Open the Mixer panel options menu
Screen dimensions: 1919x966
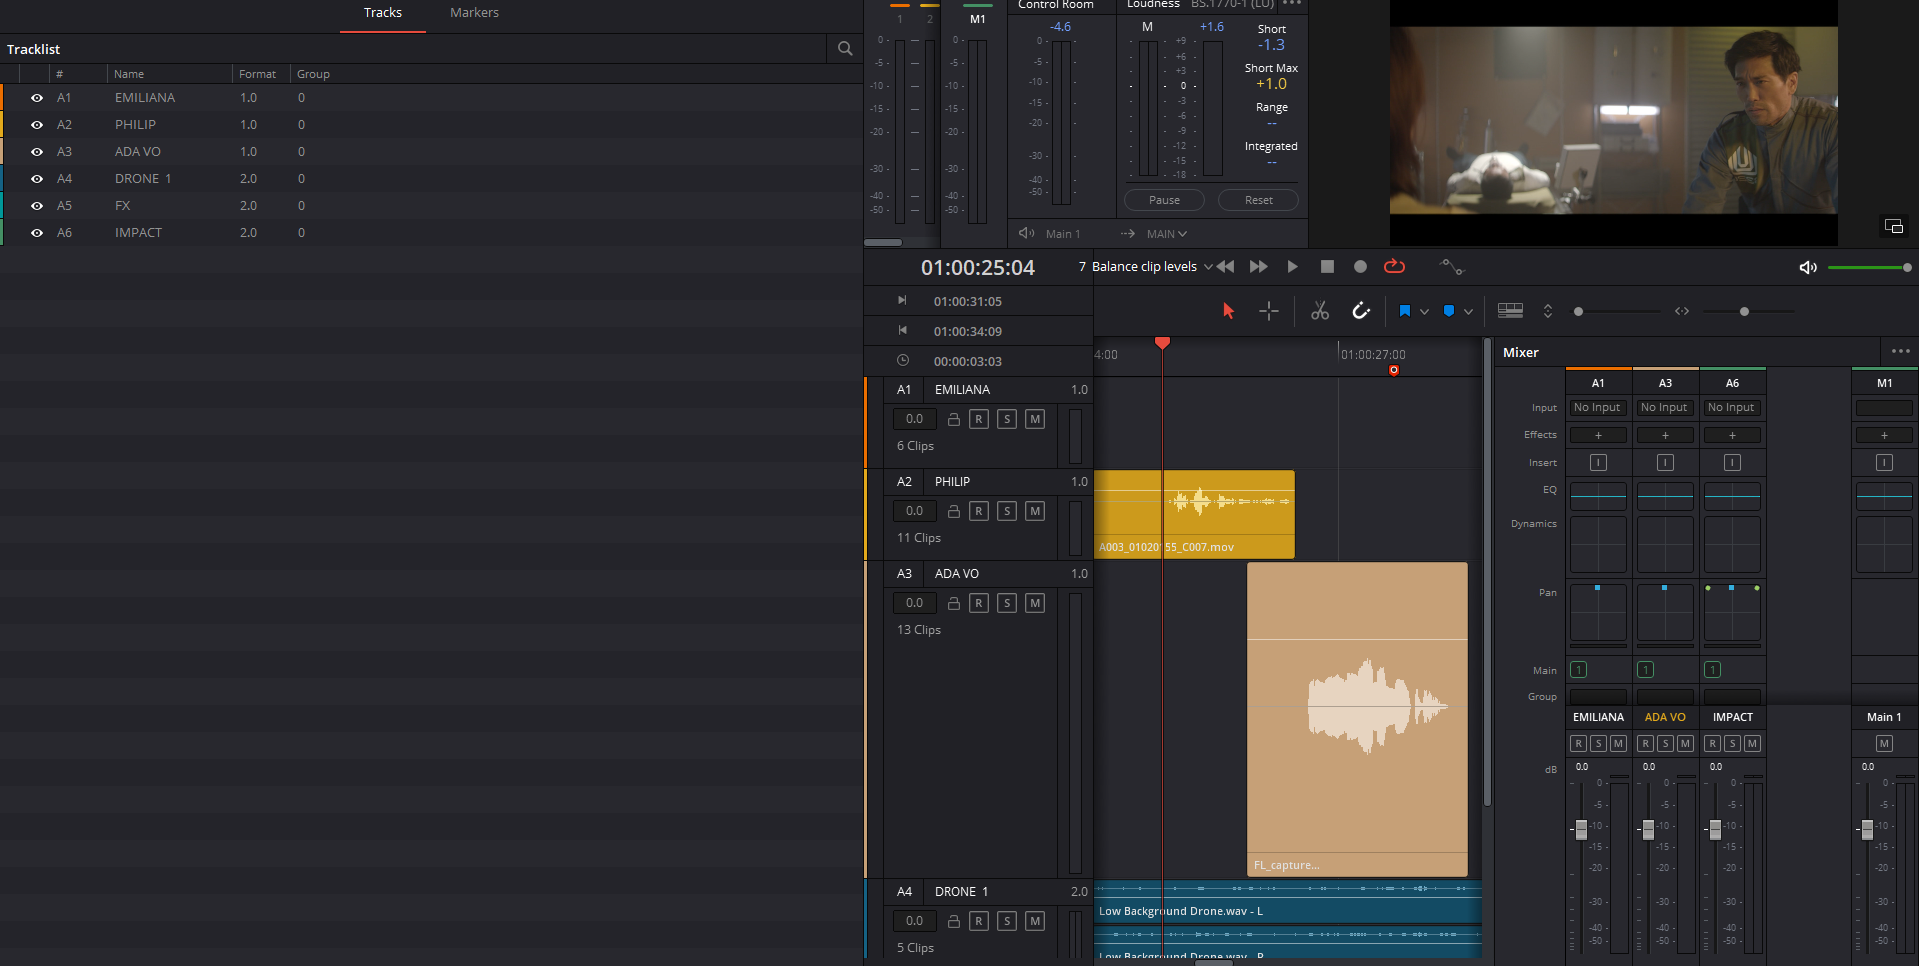click(x=1901, y=351)
